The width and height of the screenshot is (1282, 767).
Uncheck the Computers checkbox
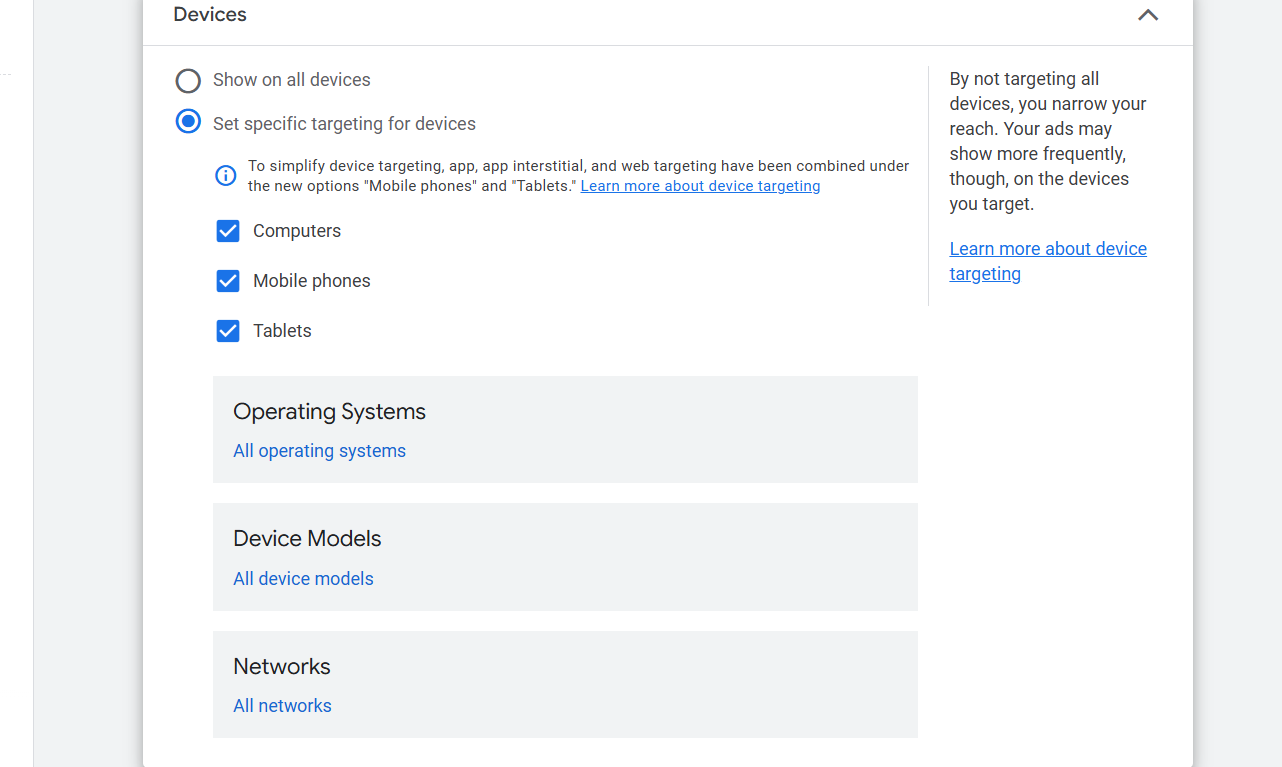[228, 231]
